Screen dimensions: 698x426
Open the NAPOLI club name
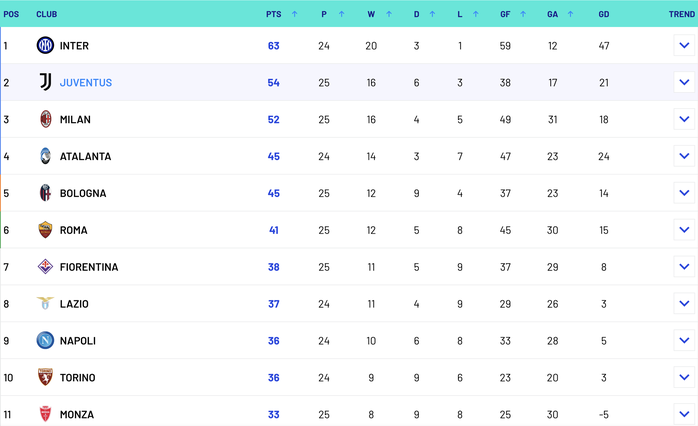[78, 341]
